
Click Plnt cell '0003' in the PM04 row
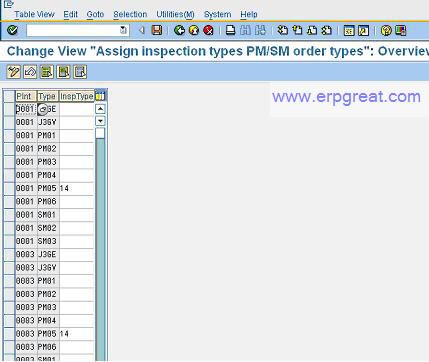coord(26,321)
